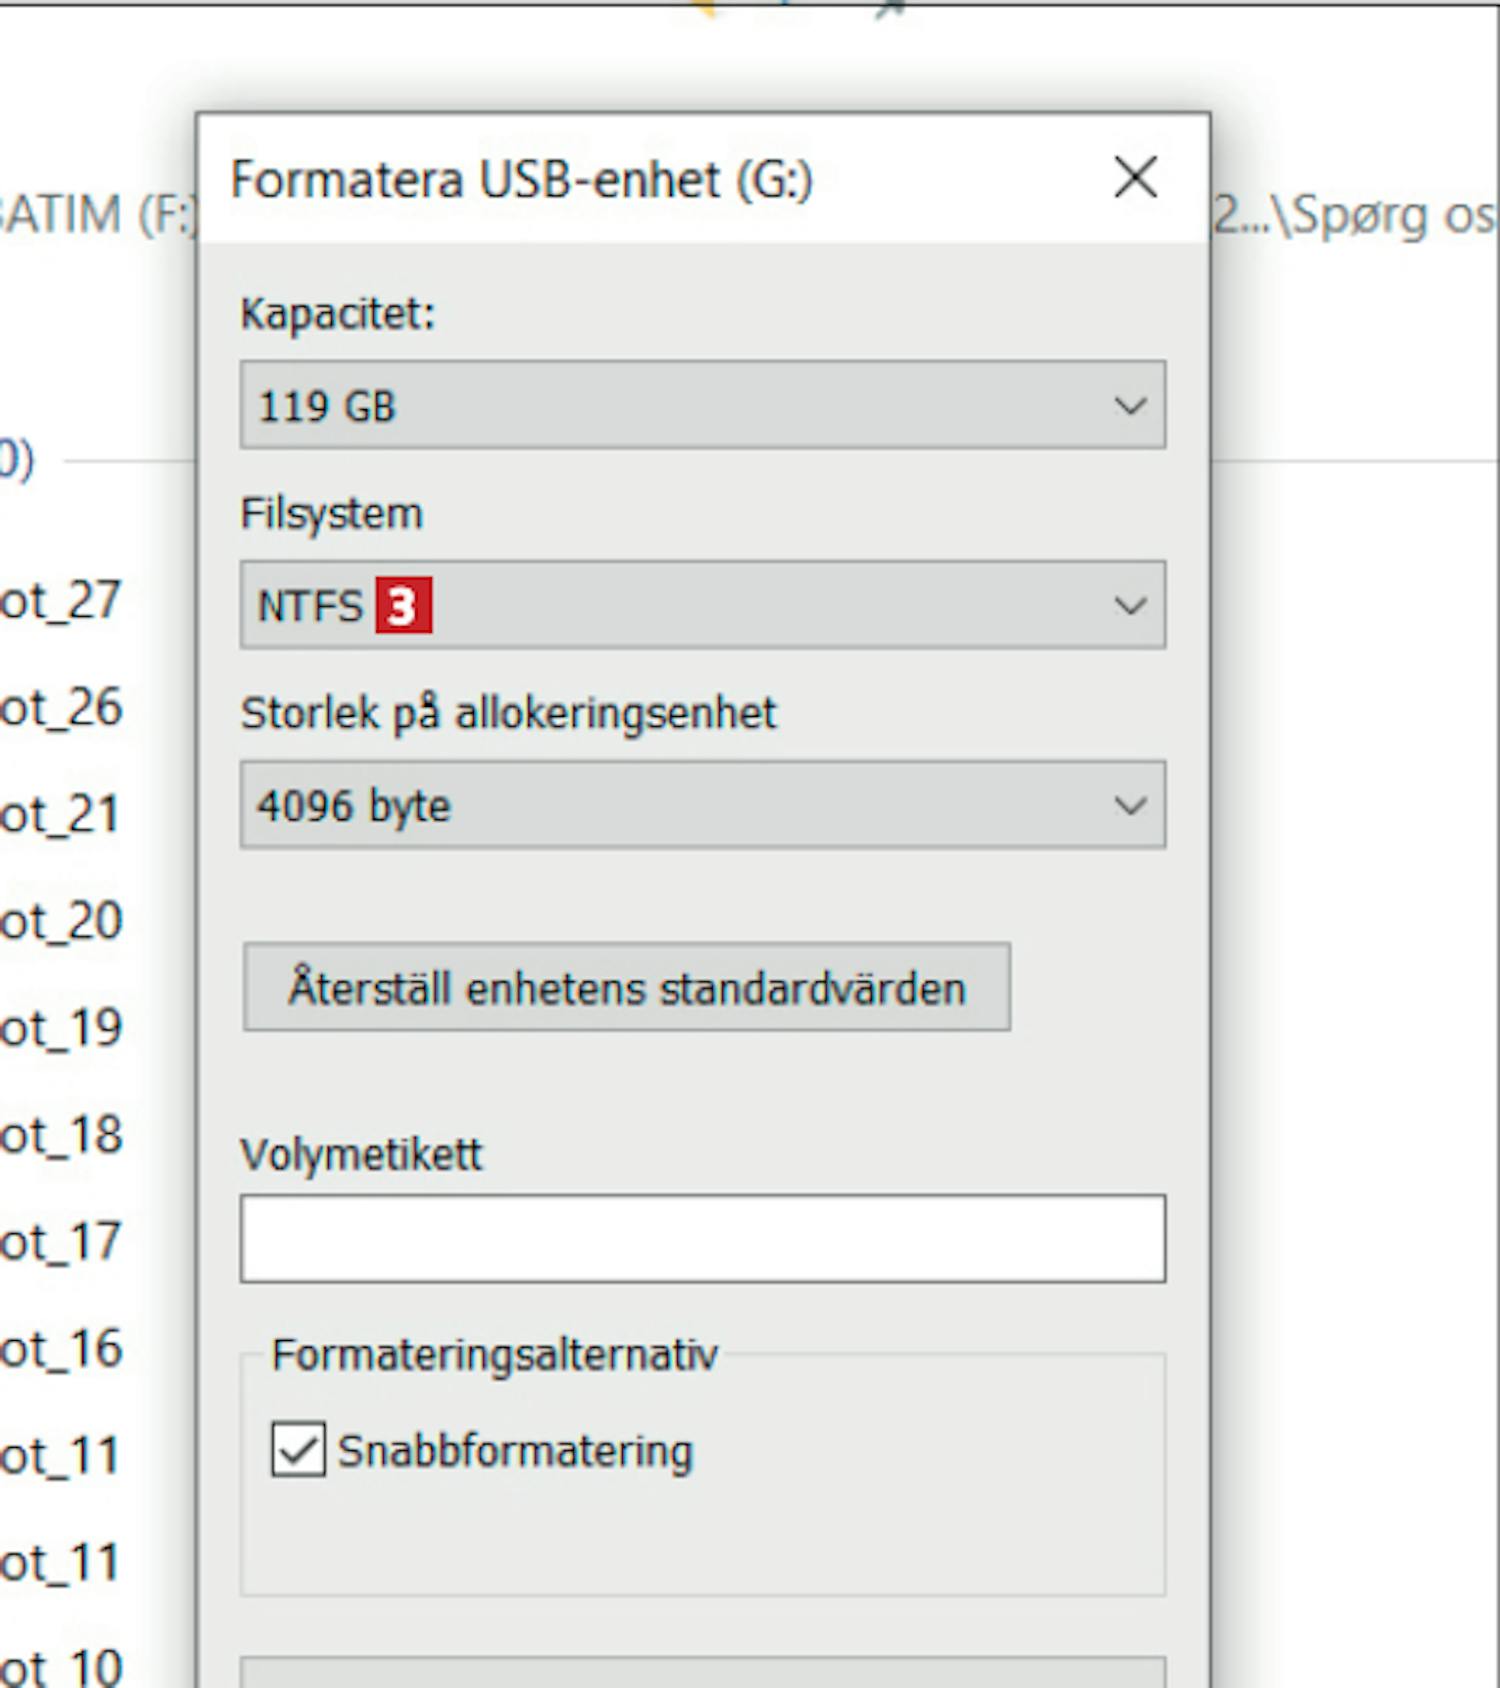Expand the Filsystem dropdown set to NTFS
The width and height of the screenshot is (1500, 1688).
coord(702,605)
